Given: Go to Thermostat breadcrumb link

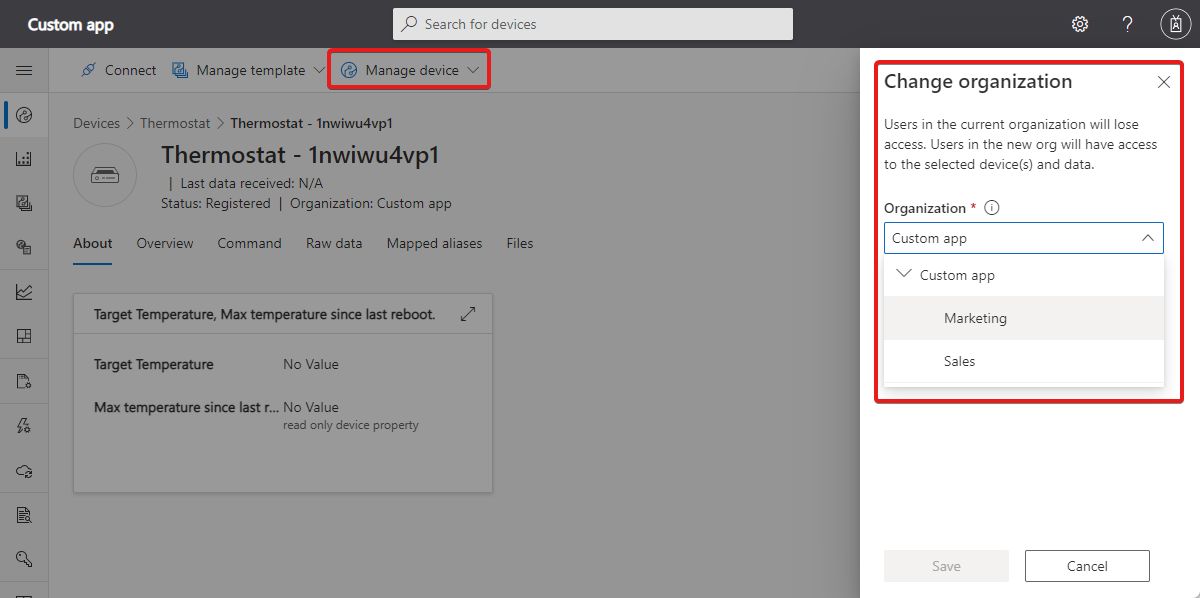Looking at the screenshot, I should click(x=175, y=123).
